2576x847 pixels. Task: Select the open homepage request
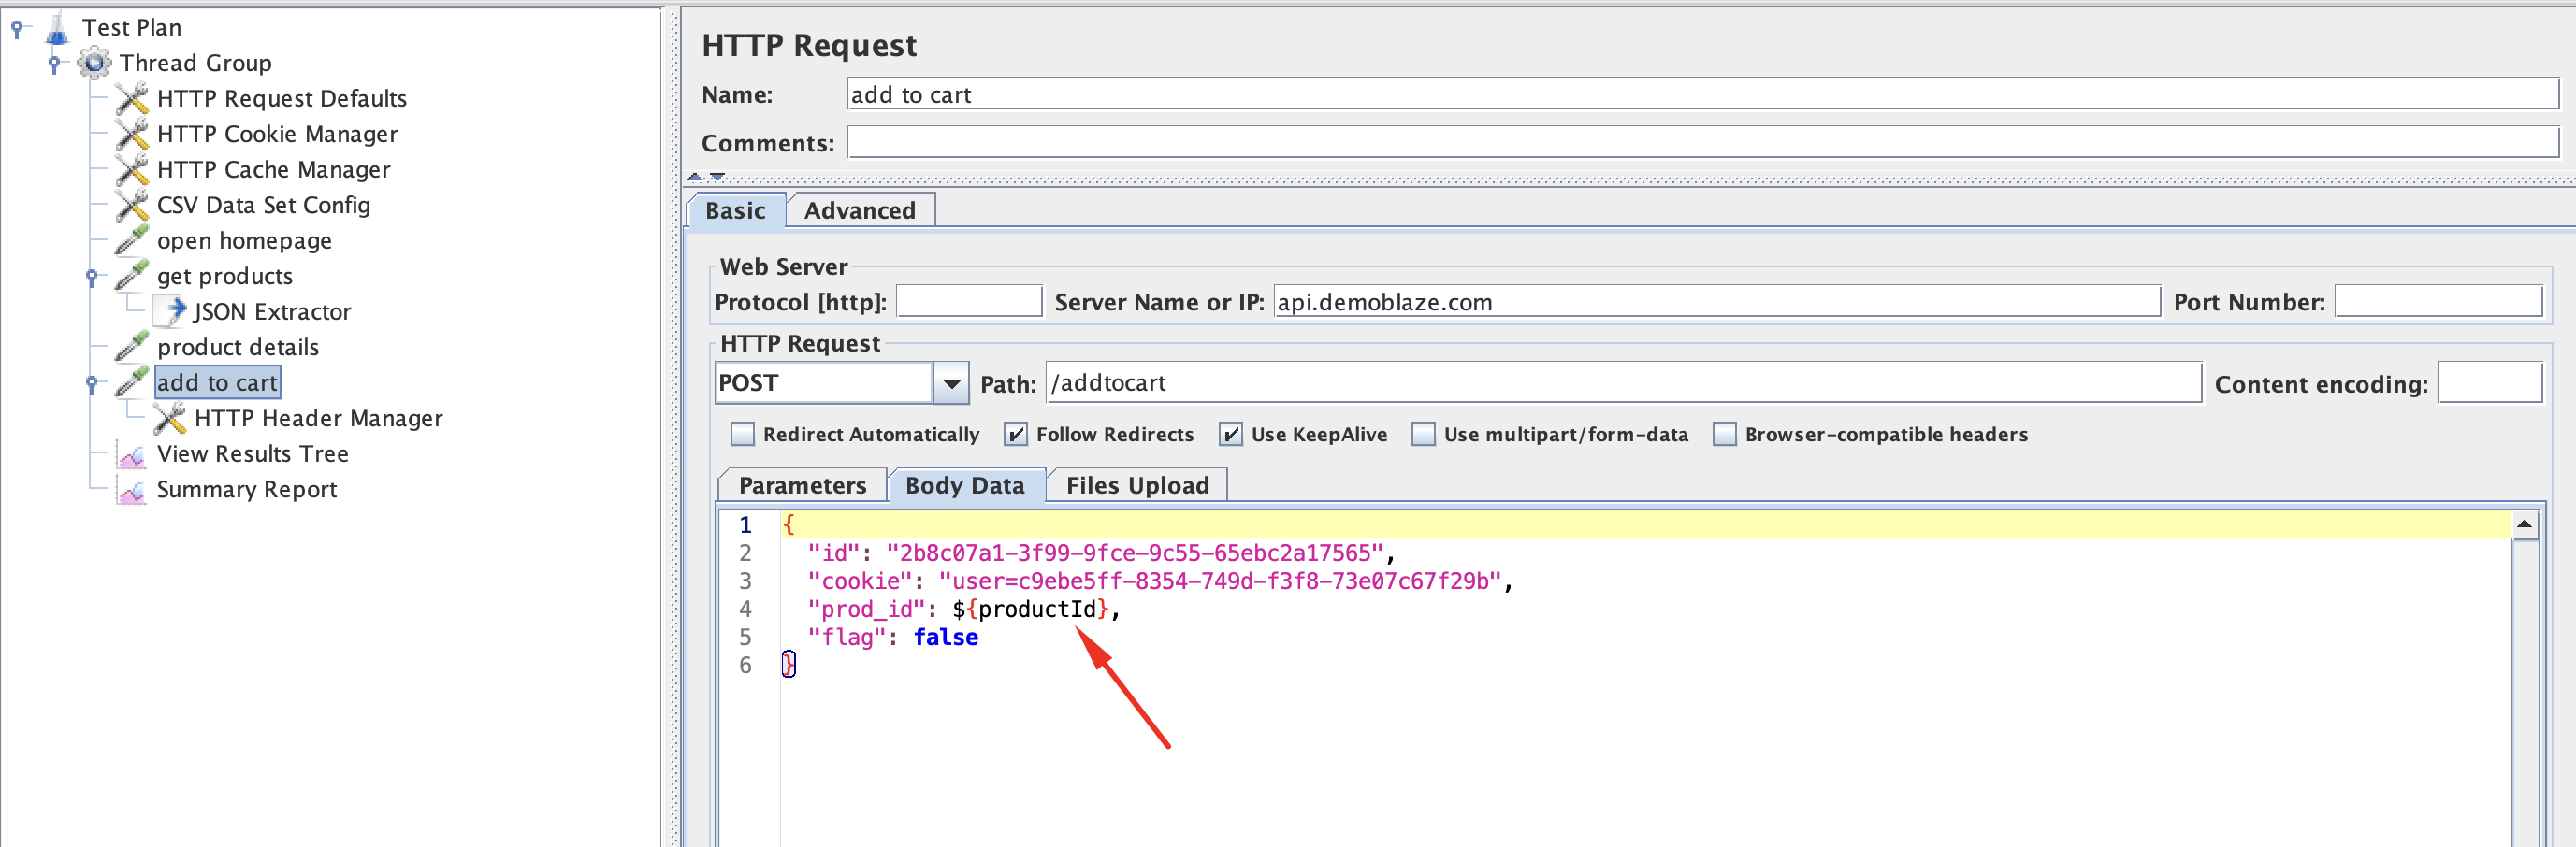pyautogui.click(x=244, y=240)
